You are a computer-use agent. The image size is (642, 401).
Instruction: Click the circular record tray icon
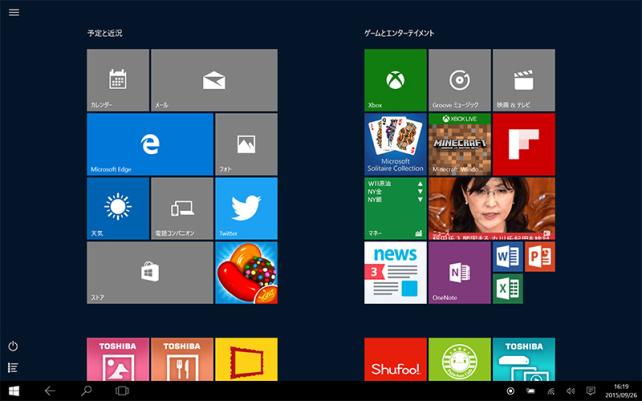coord(511,391)
